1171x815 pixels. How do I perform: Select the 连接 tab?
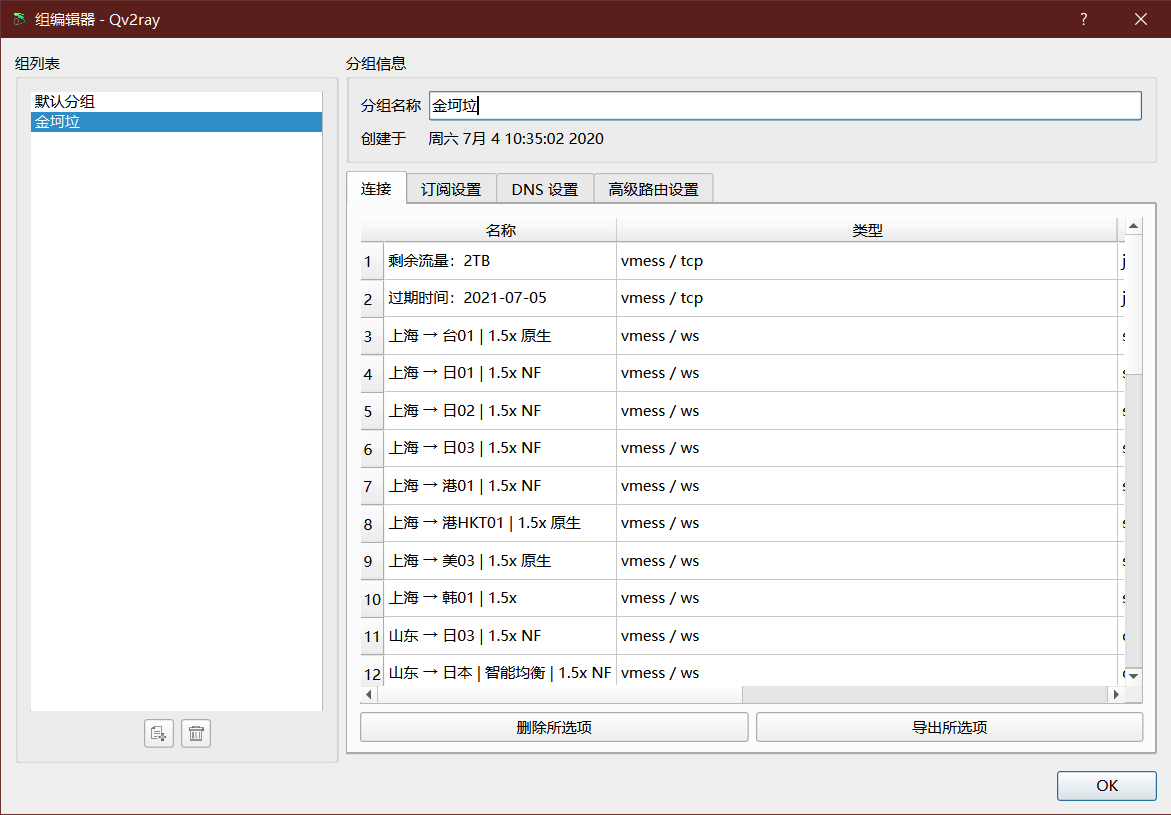(x=376, y=188)
